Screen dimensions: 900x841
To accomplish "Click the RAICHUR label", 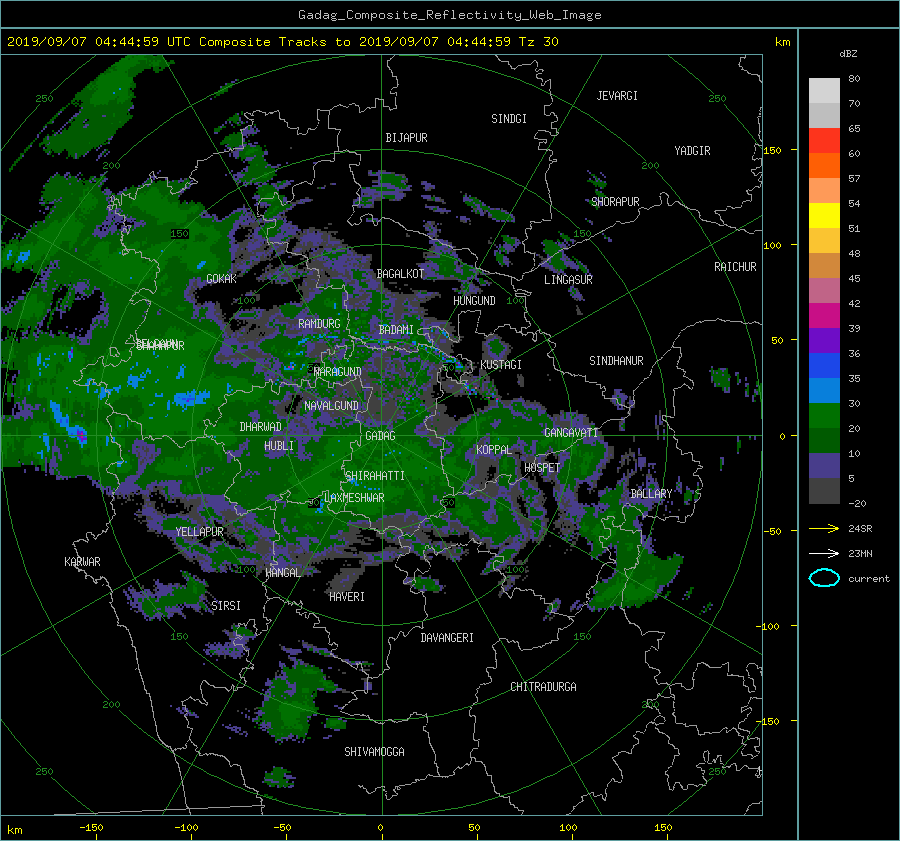I will pyautogui.click(x=735, y=267).
